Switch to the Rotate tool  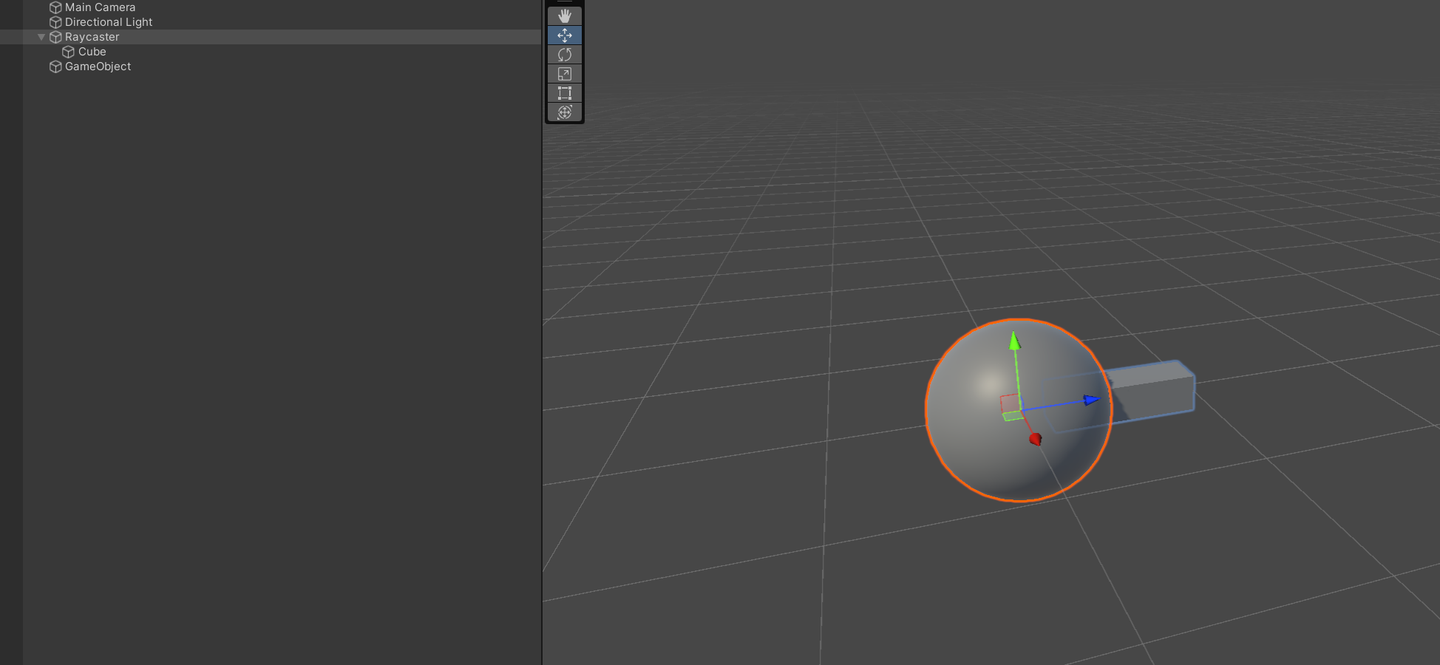564,54
